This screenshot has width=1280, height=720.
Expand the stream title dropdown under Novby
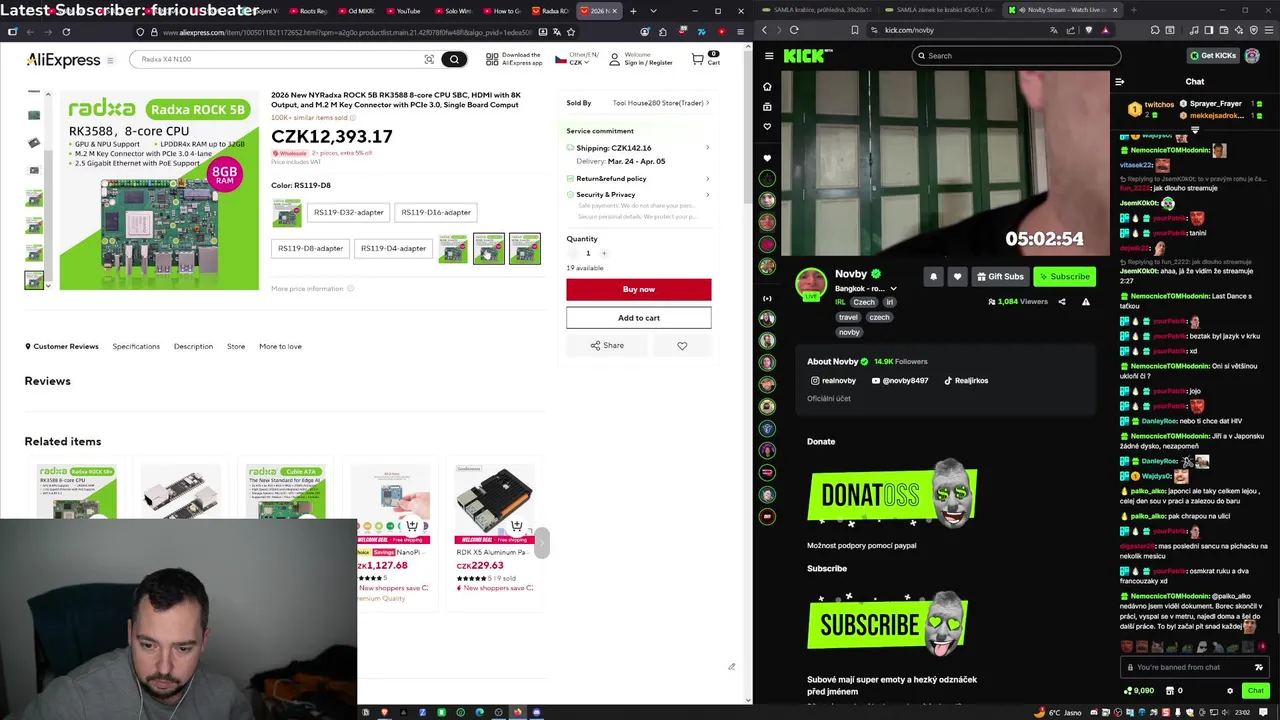(893, 289)
